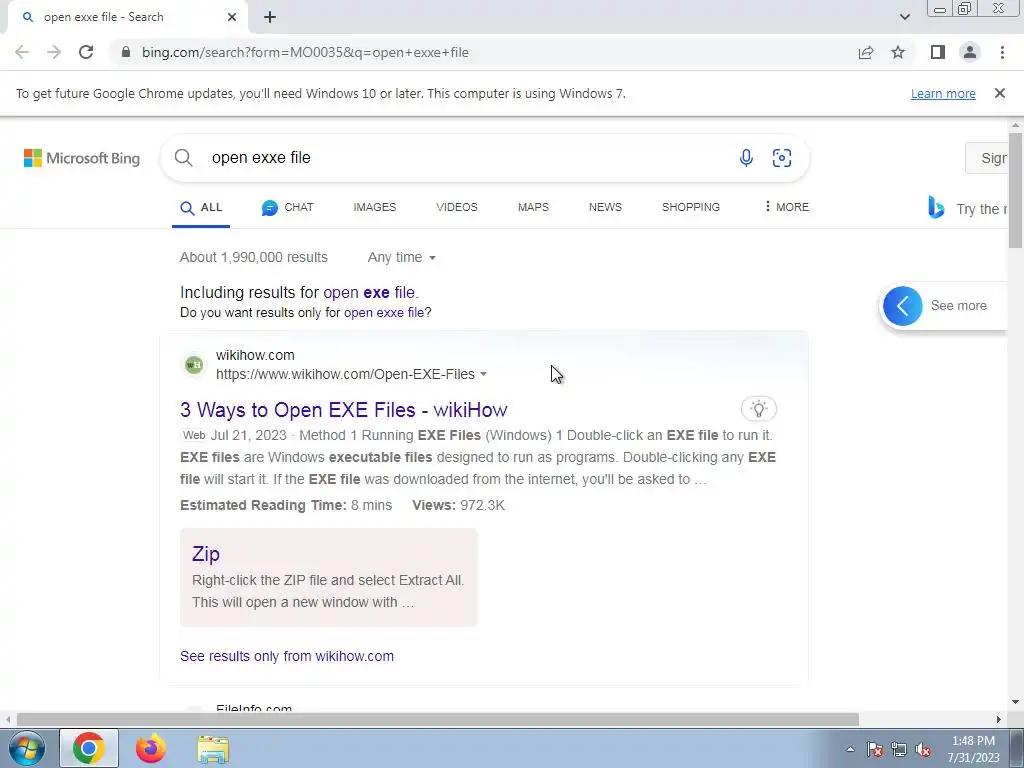Screen dimensions: 1024x768
Task: Click 'Estimated Reading Time: 8 mins' text
Action: pyautogui.click(x=286, y=505)
